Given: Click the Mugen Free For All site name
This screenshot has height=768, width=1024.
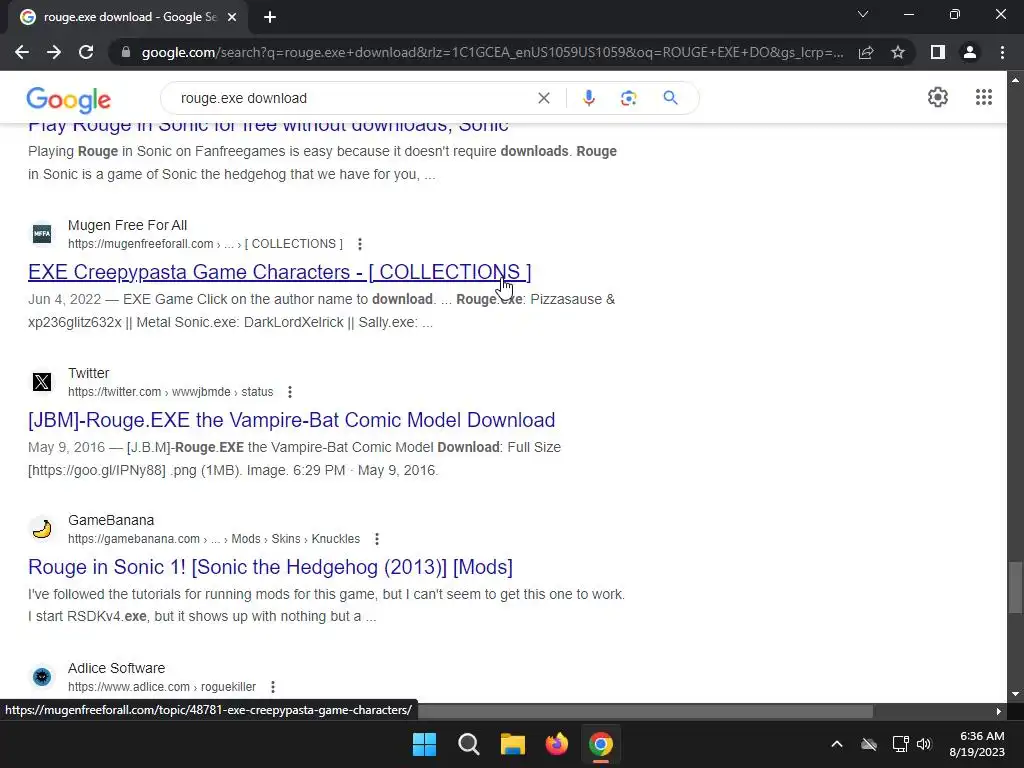Looking at the screenshot, I should (127, 225).
